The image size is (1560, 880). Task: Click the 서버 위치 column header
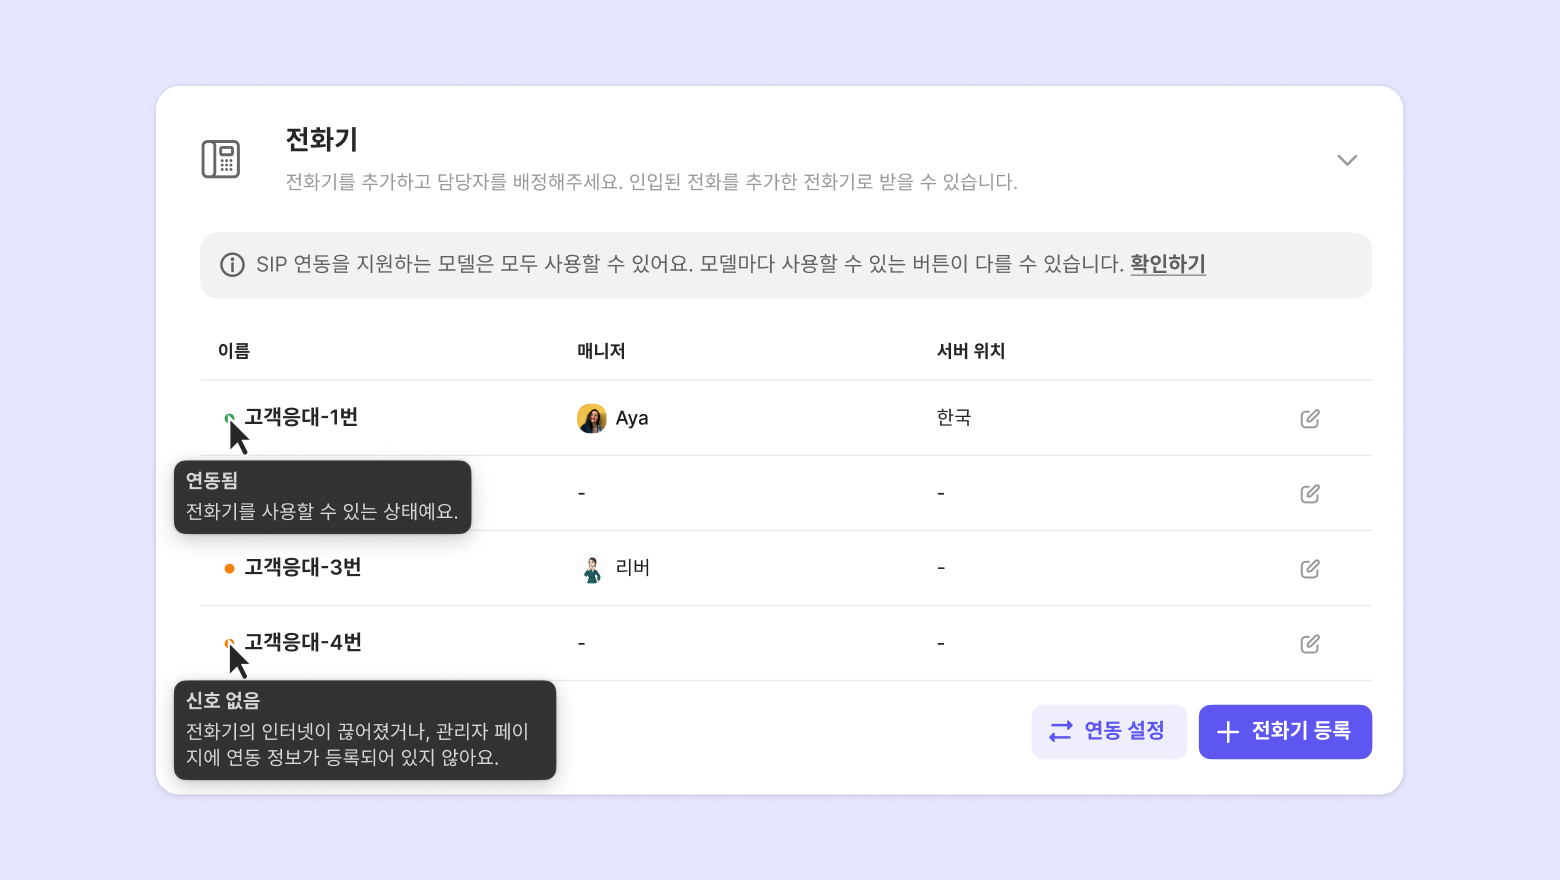970,351
